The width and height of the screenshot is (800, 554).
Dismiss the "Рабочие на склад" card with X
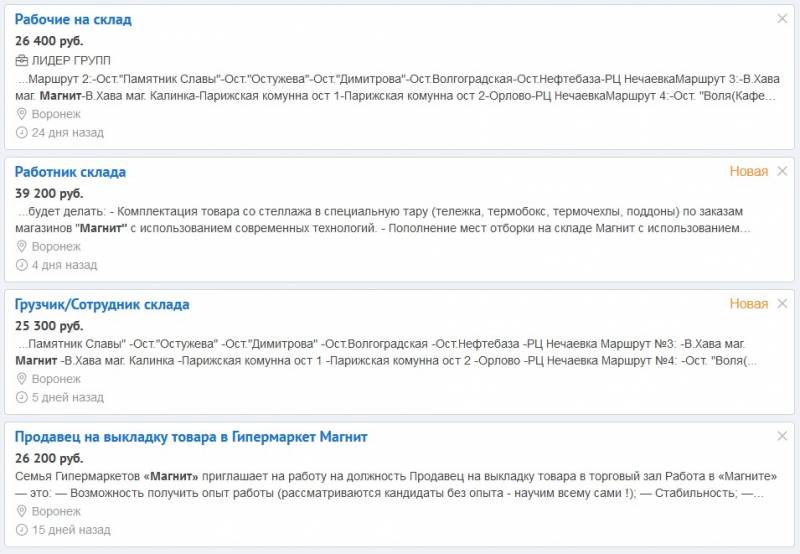tap(782, 19)
